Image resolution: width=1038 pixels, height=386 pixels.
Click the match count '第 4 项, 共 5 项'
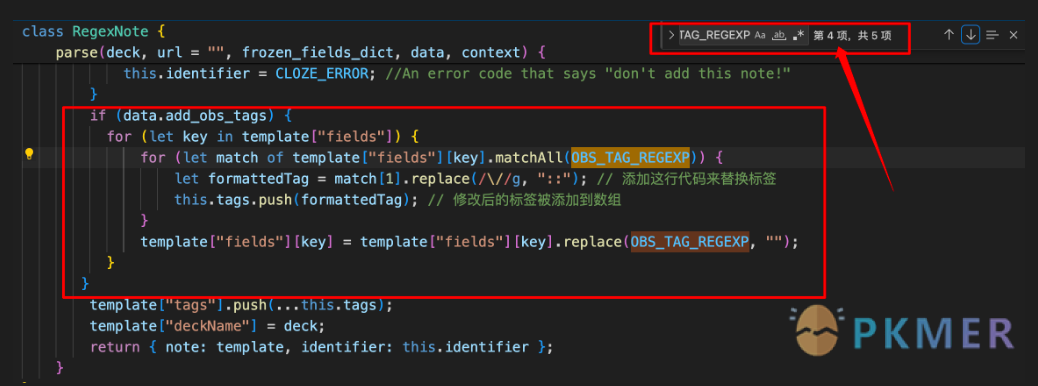coord(851,36)
